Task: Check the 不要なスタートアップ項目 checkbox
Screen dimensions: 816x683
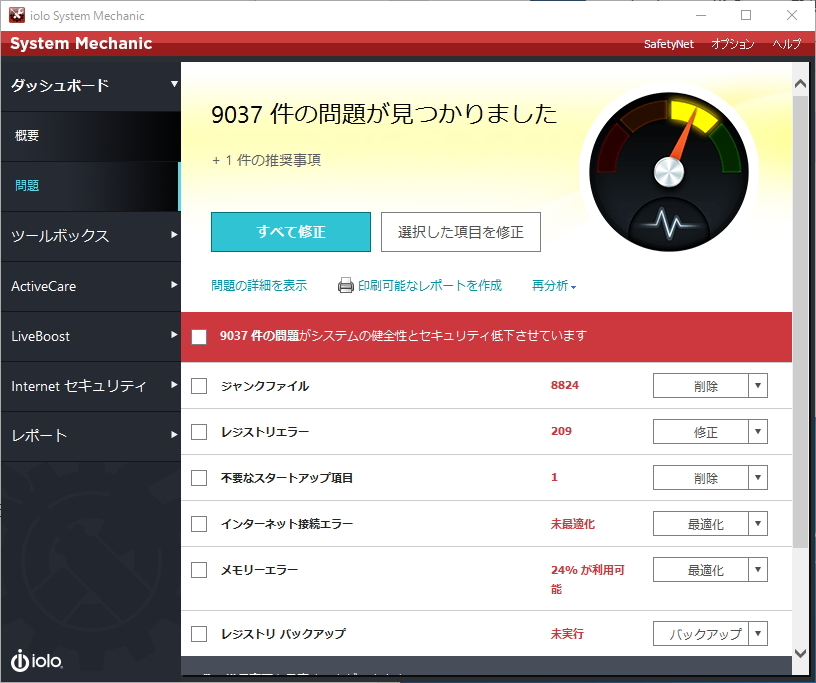Action: [199, 477]
